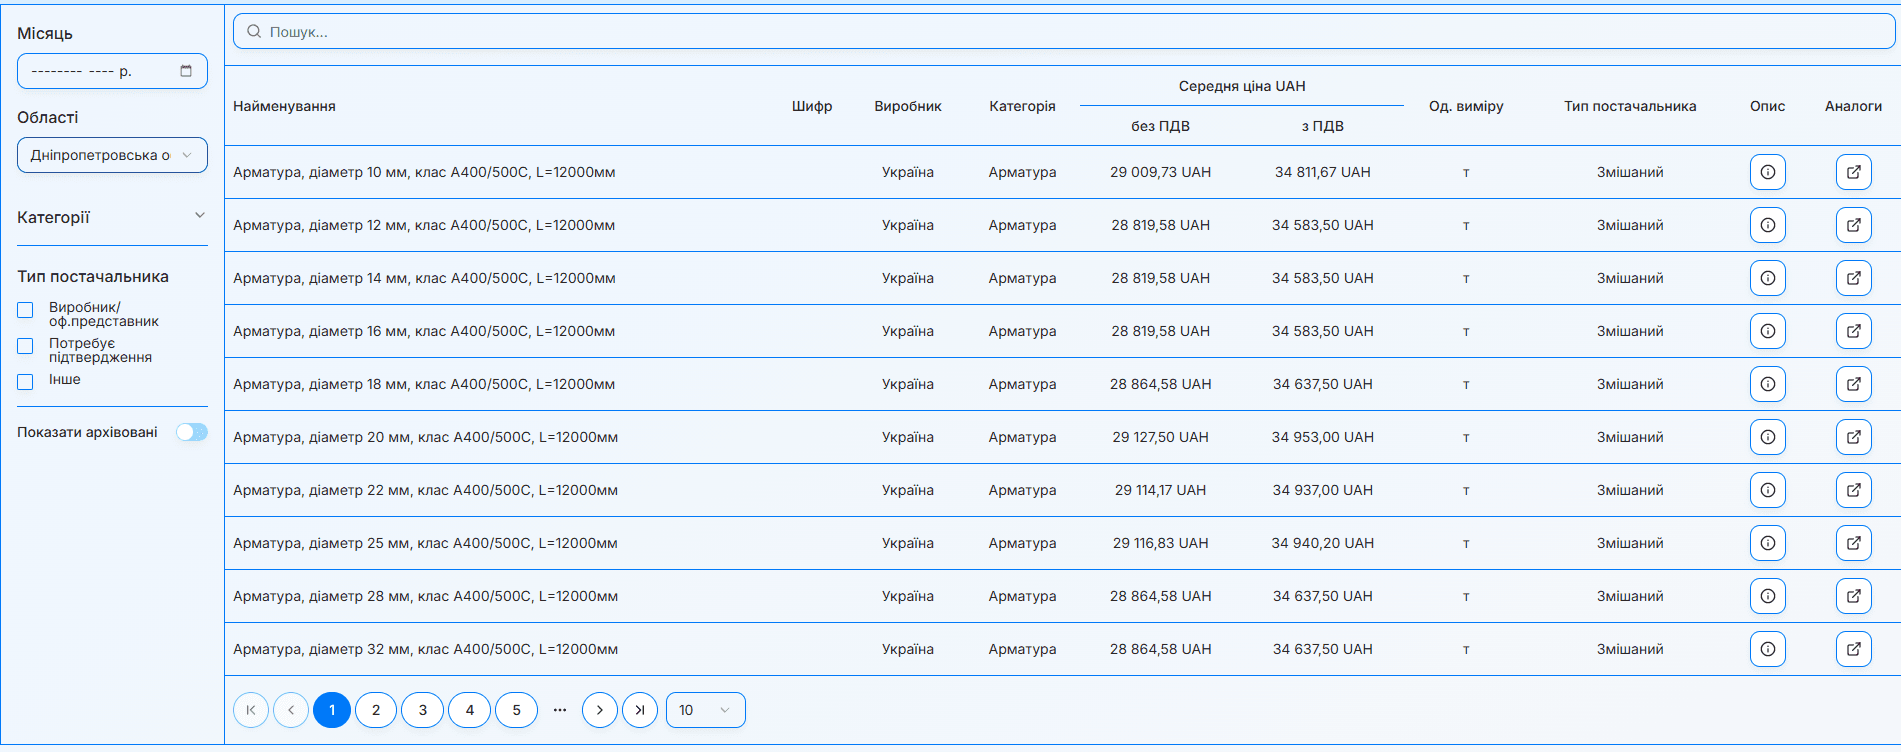Toggle Показати архівовані switch
Screen dimensions: 1901x752
click(192, 432)
